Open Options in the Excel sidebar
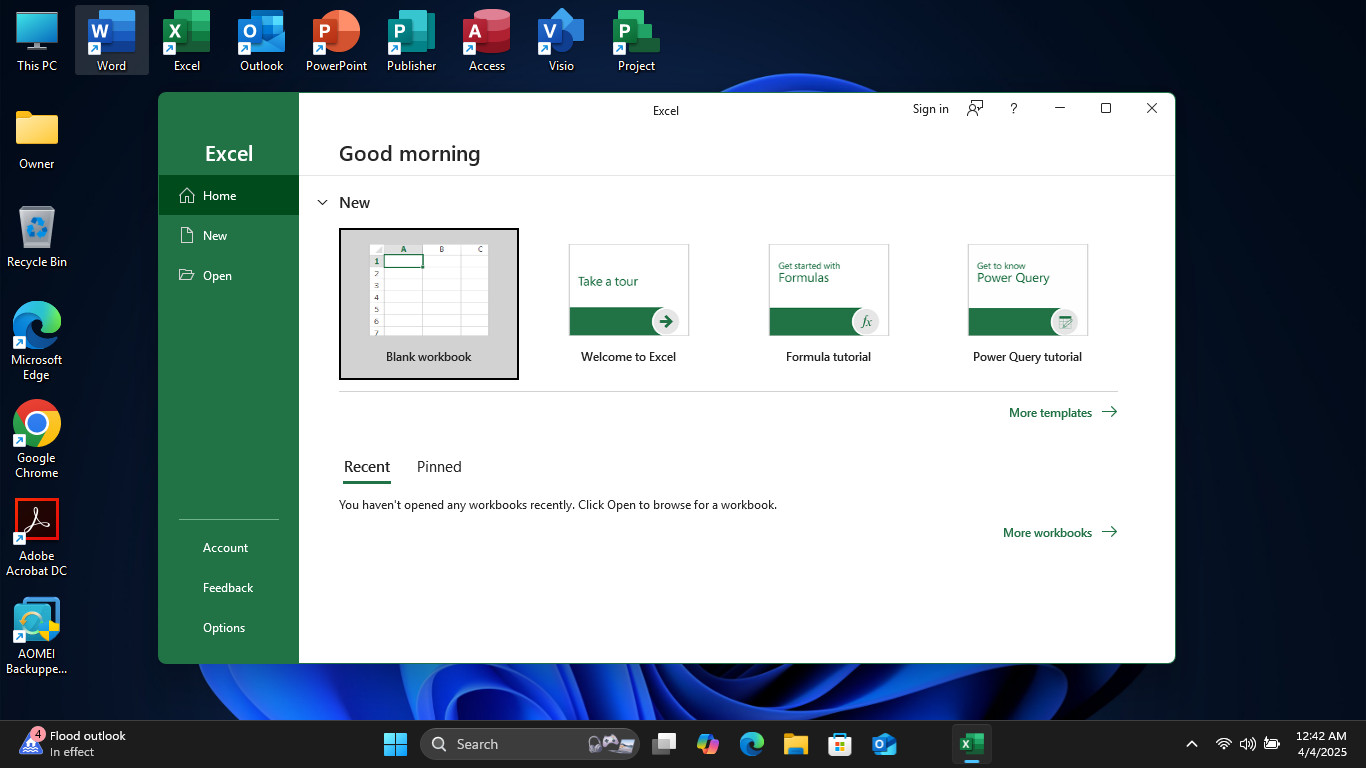 coord(229,628)
